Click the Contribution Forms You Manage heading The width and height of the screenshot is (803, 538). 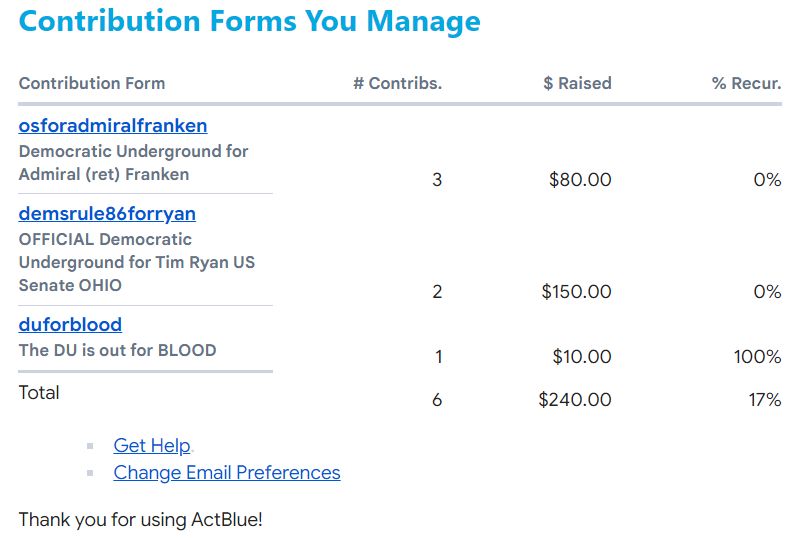250,21
